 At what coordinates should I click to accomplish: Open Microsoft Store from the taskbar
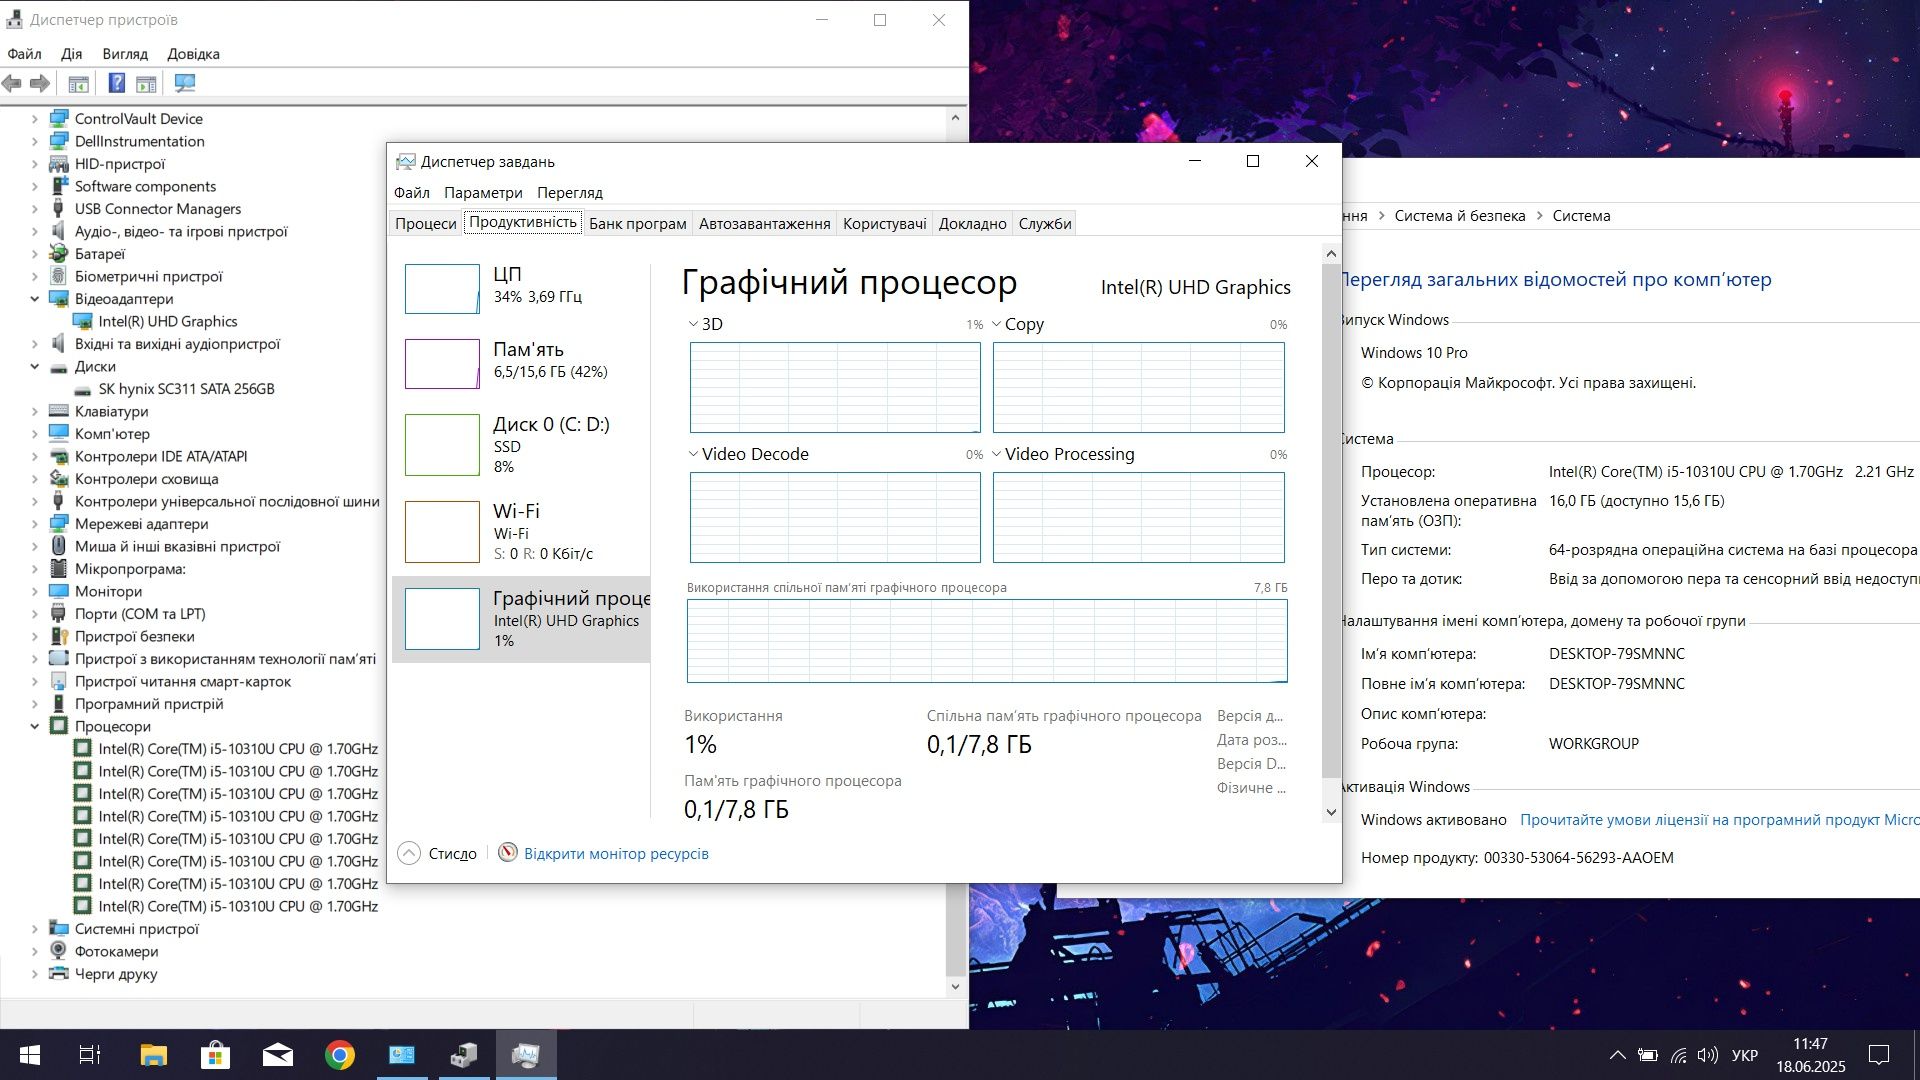coord(215,1055)
